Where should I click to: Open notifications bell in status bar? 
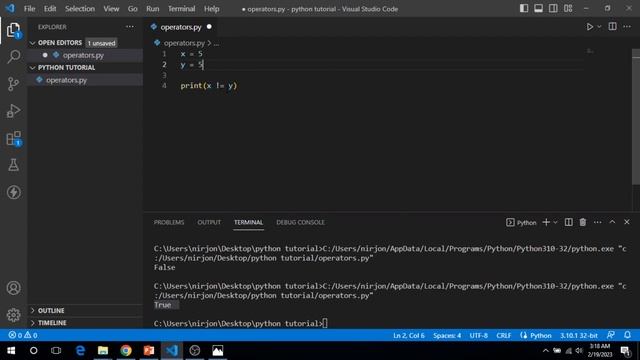[x=627, y=335]
